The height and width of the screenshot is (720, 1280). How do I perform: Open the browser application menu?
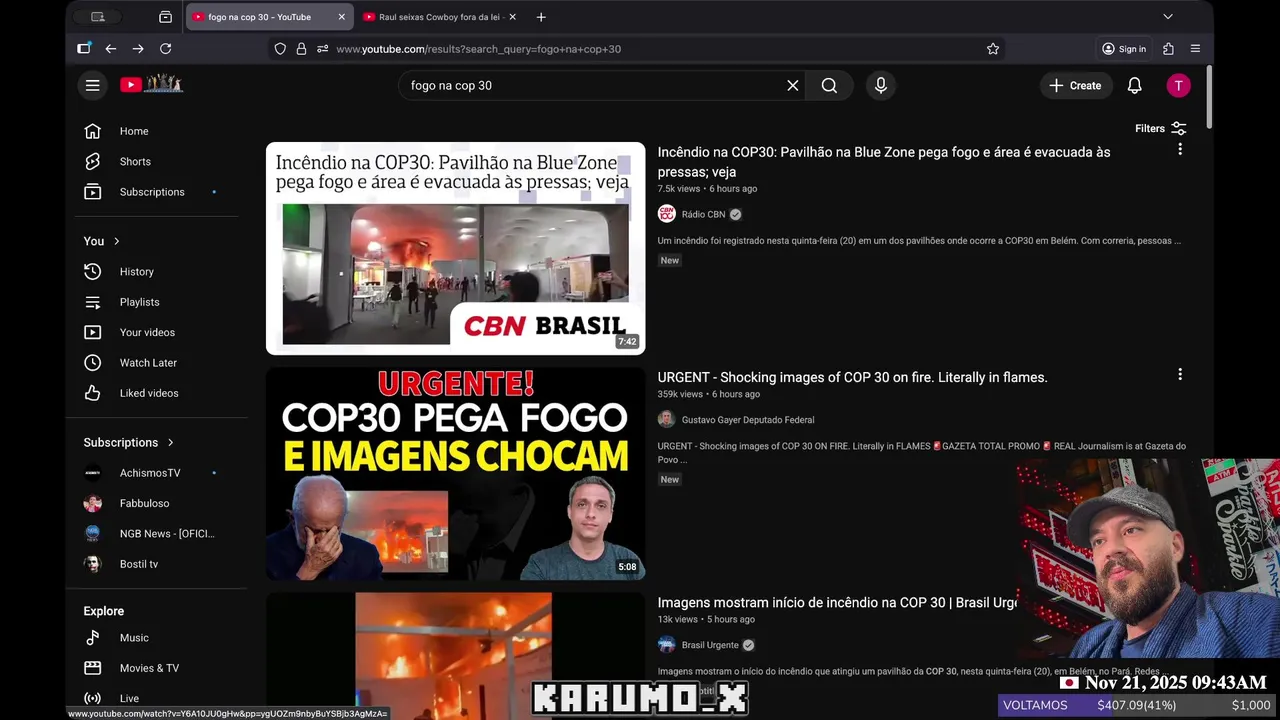pos(1195,49)
